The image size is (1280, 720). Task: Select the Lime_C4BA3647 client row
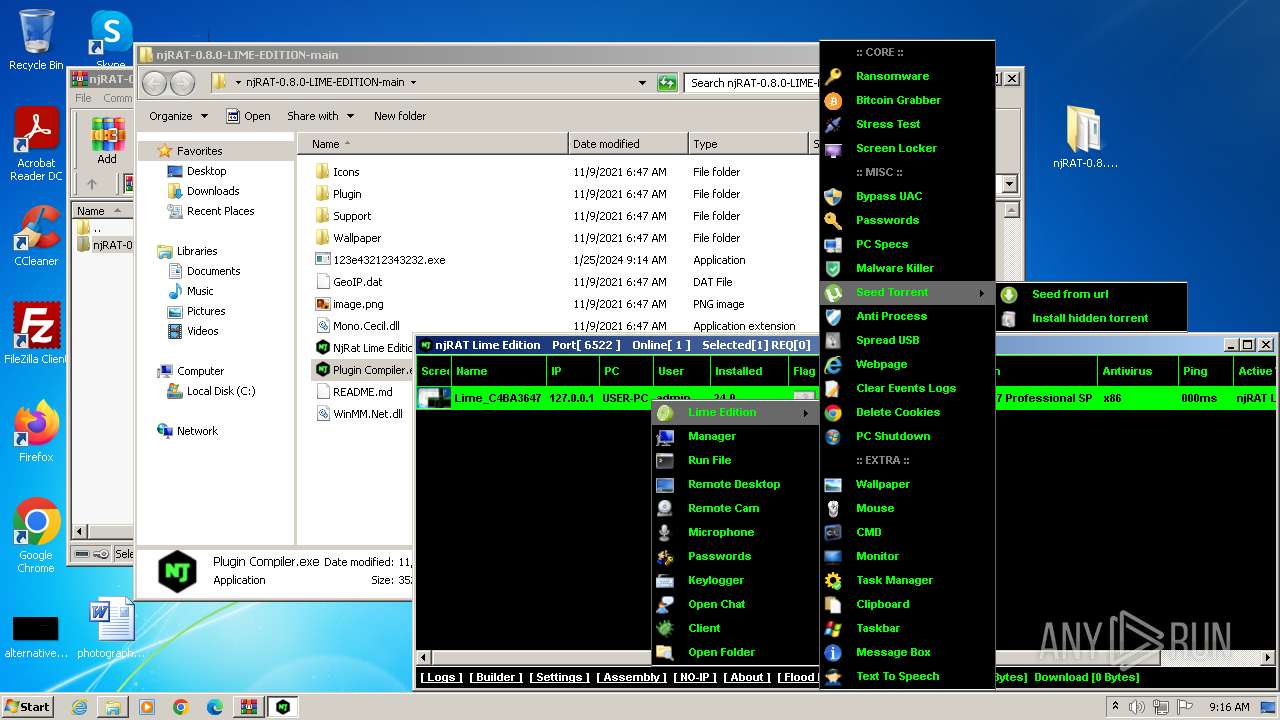(x=847, y=398)
